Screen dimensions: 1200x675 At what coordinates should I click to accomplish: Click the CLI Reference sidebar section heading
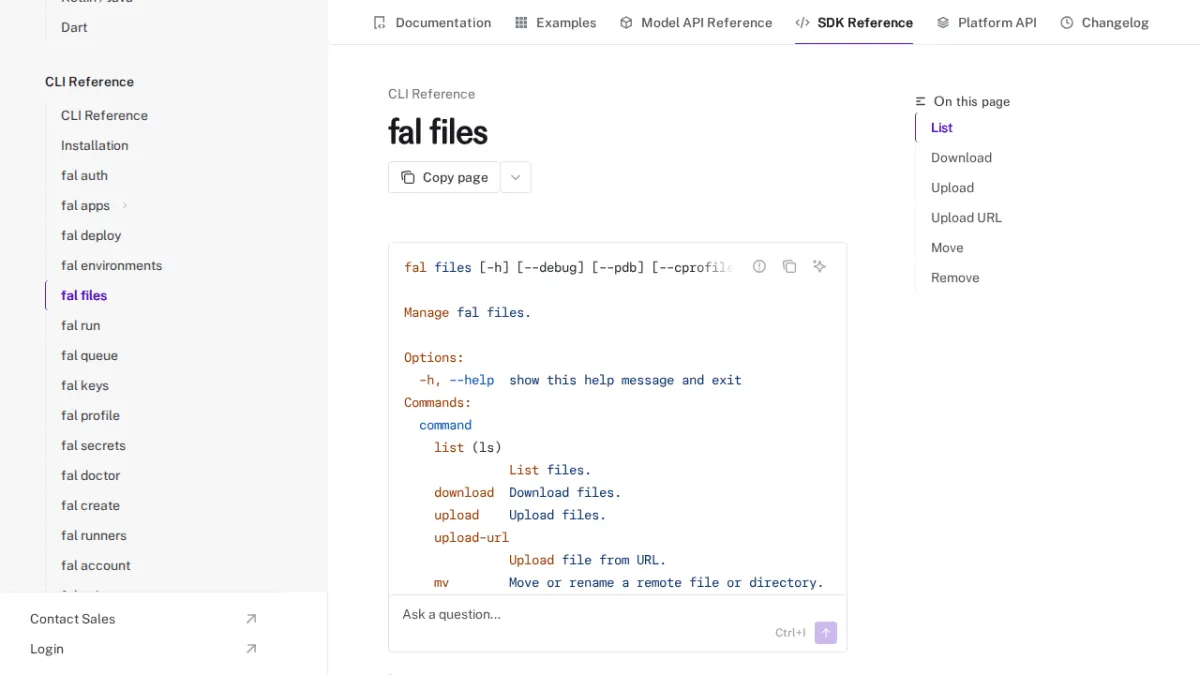(89, 81)
